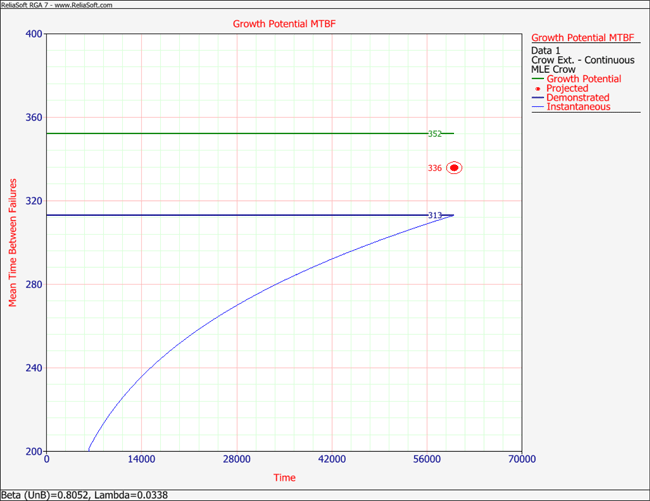This screenshot has height=501, width=650.
Task: Click the x-axis tick label '42000'
Action: pos(332,459)
